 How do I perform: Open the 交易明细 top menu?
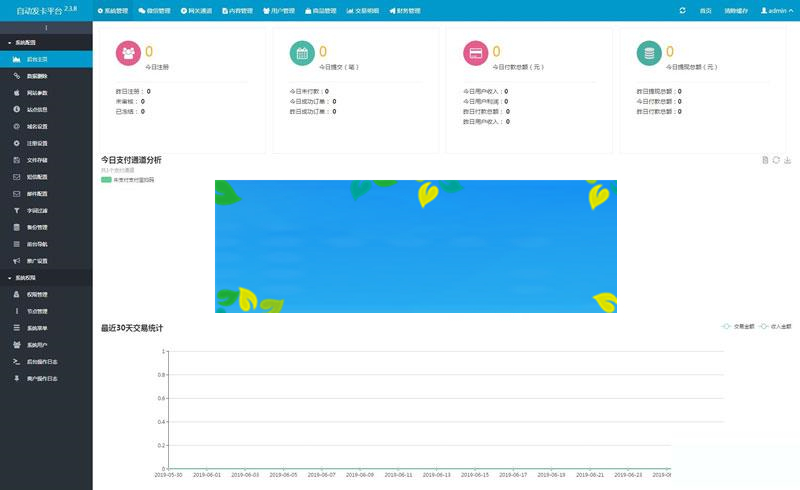(361, 10)
